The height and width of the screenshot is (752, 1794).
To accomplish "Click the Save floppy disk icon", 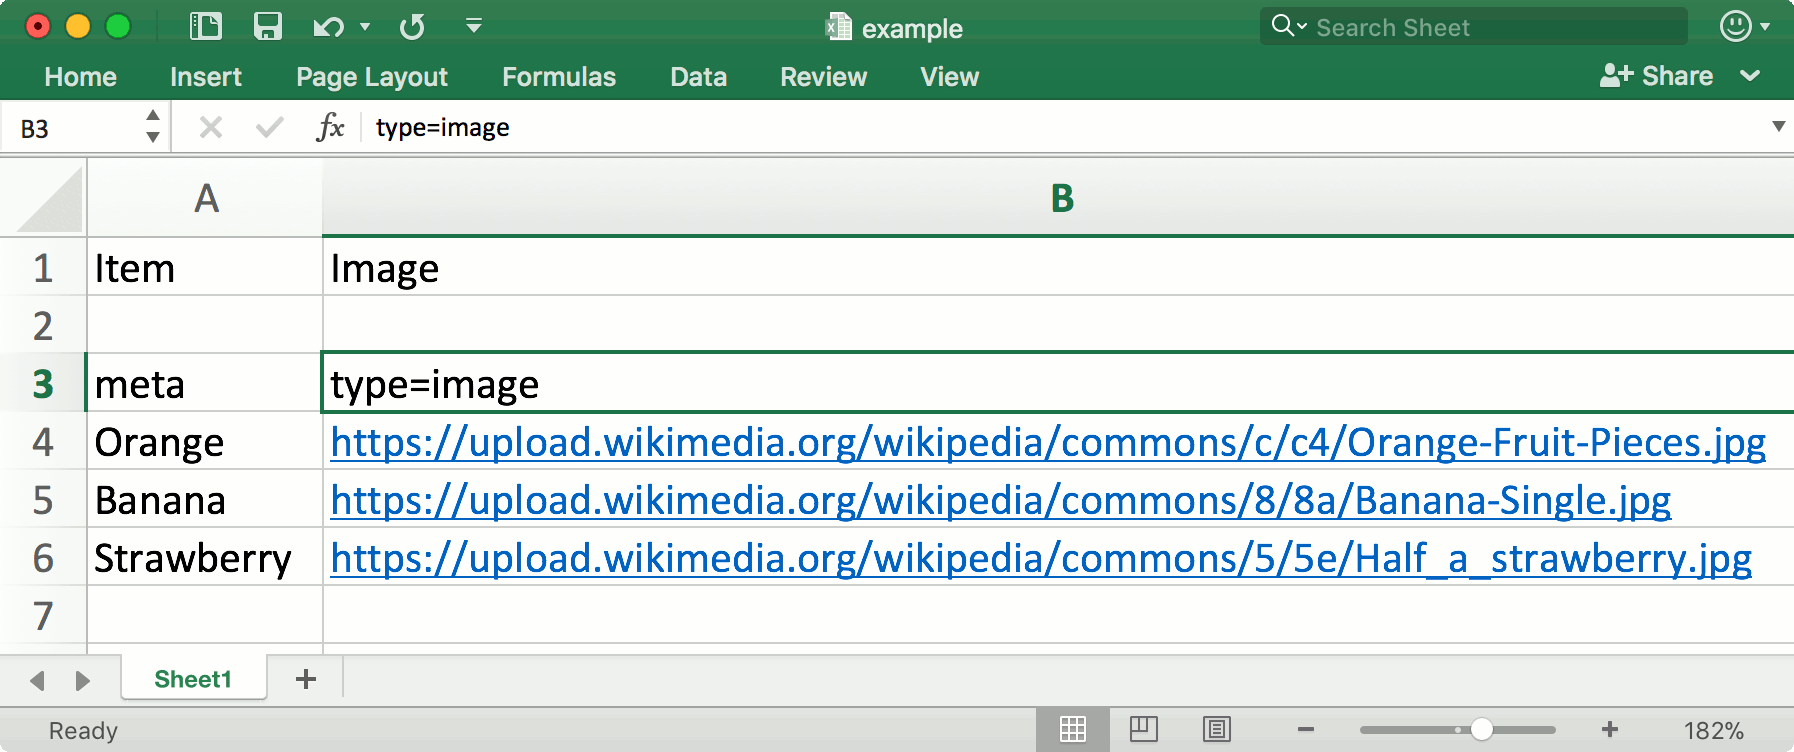I will point(267,26).
